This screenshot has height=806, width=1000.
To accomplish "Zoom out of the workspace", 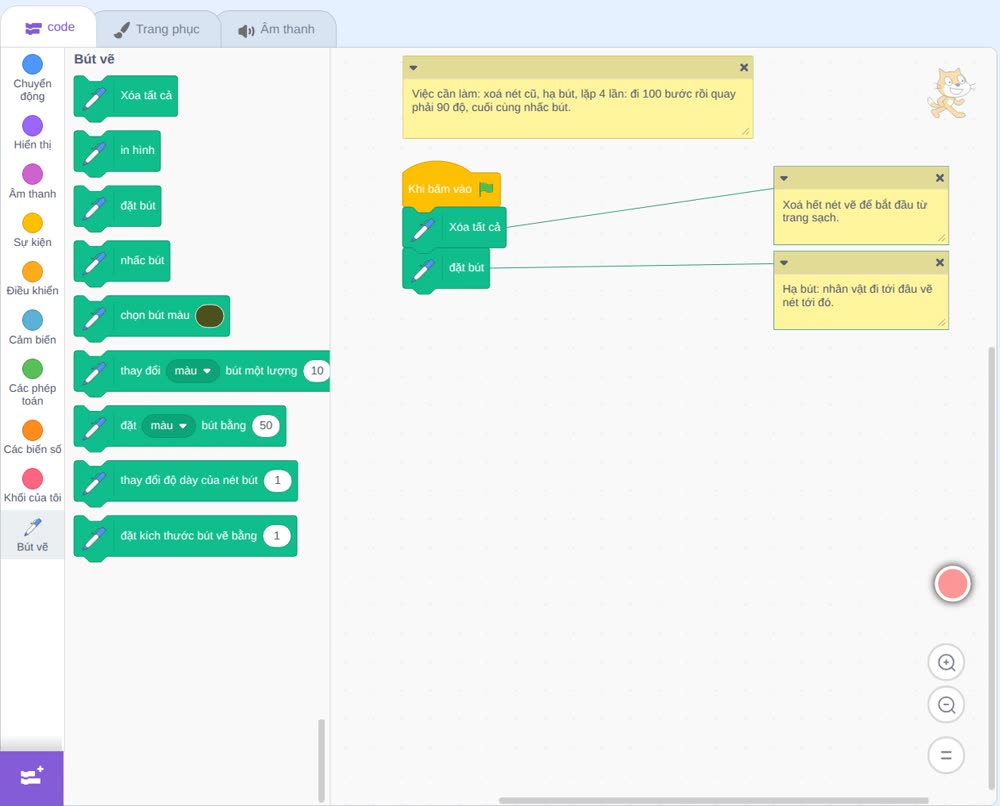I will tap(946, 705).
